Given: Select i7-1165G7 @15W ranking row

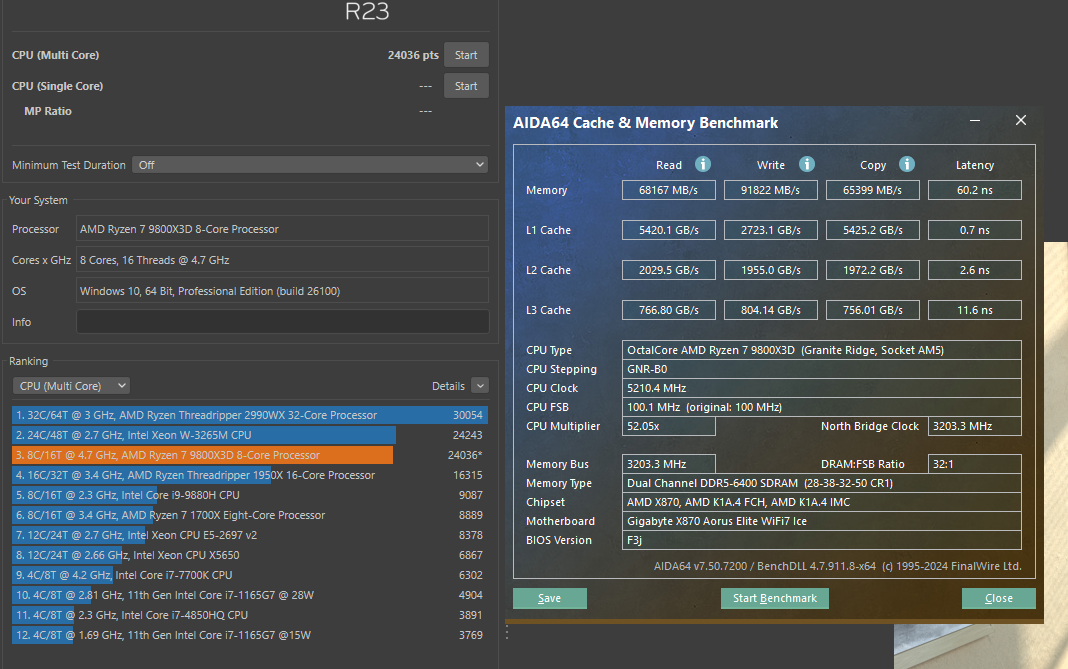Looking at the screenshot, I should tap(249, 635).
